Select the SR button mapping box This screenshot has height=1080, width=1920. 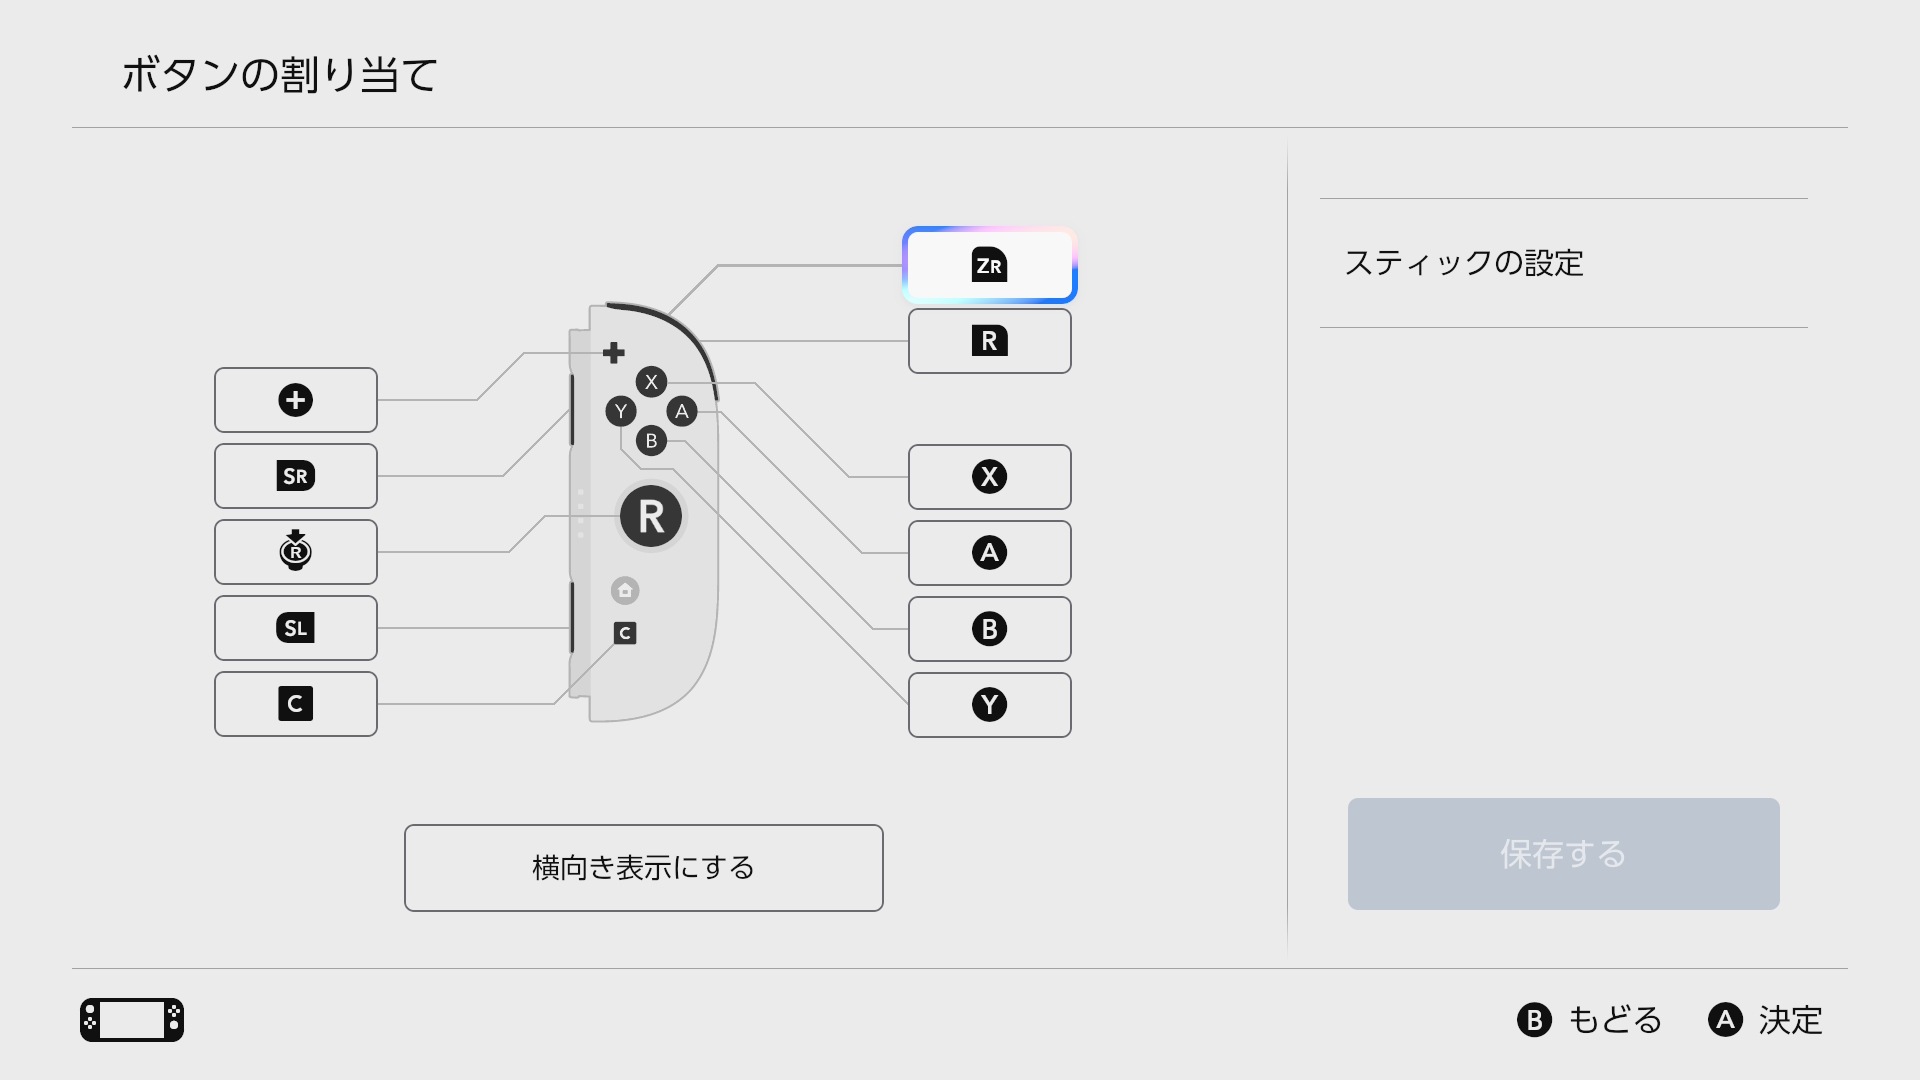[296, 476]
